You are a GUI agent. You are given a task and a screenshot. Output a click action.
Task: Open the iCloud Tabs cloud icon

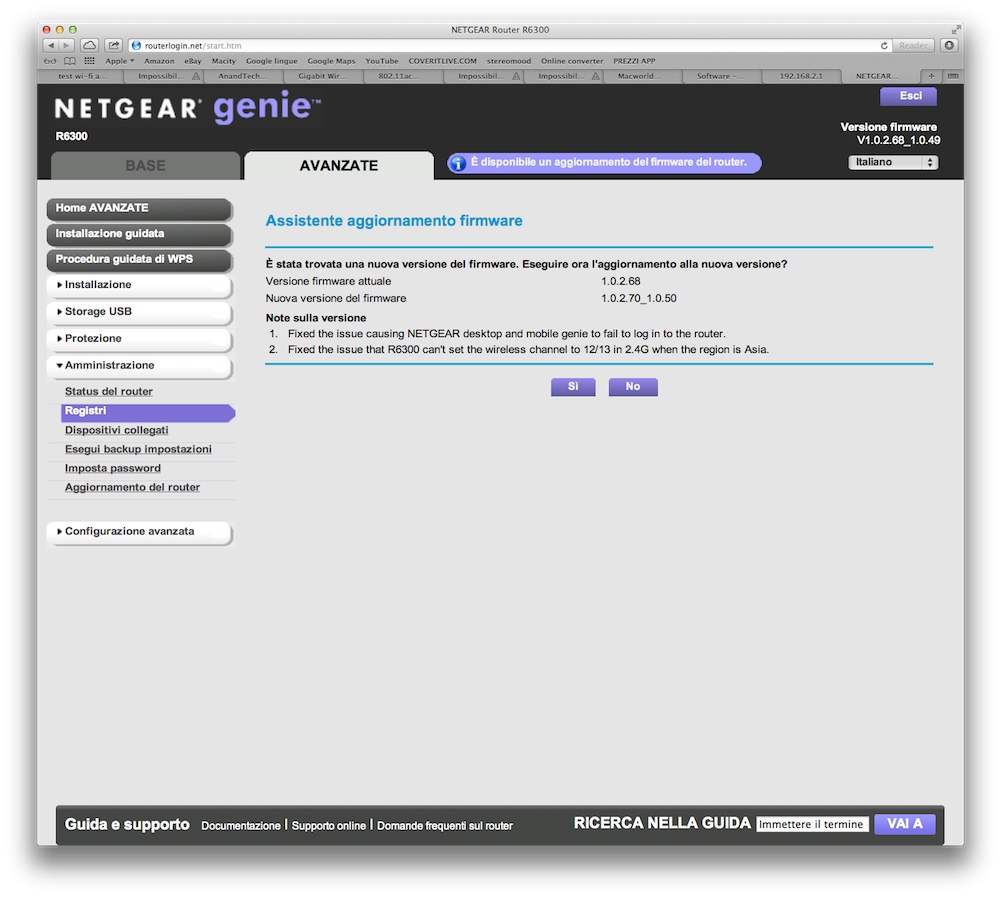coord(90,45)
